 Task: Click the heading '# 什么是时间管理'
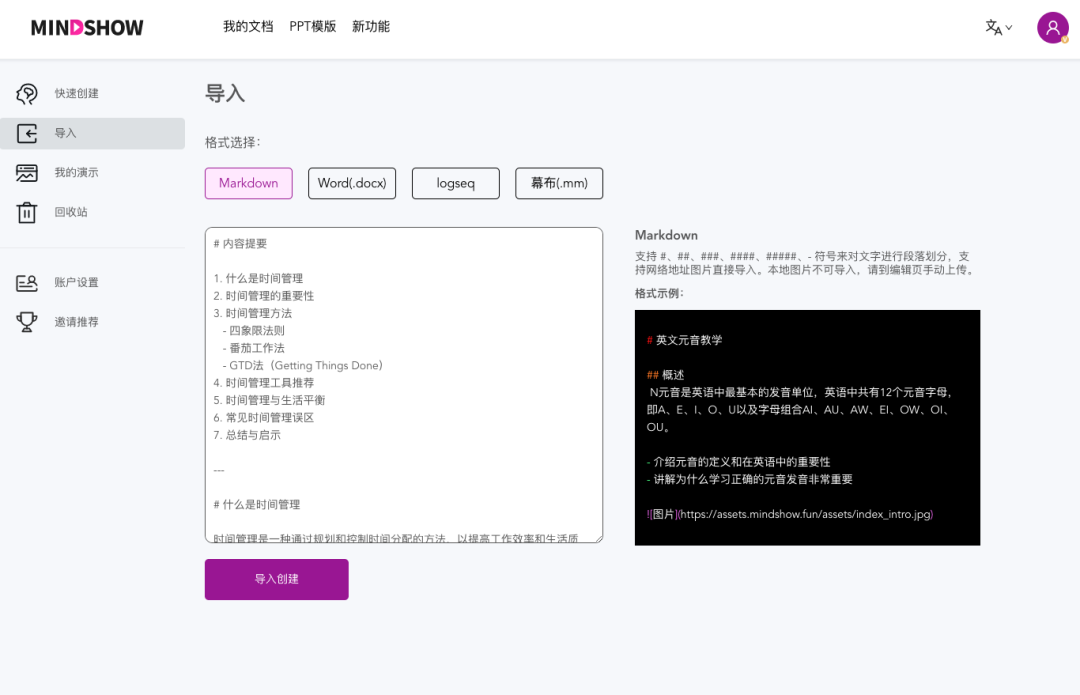(257, 505)
